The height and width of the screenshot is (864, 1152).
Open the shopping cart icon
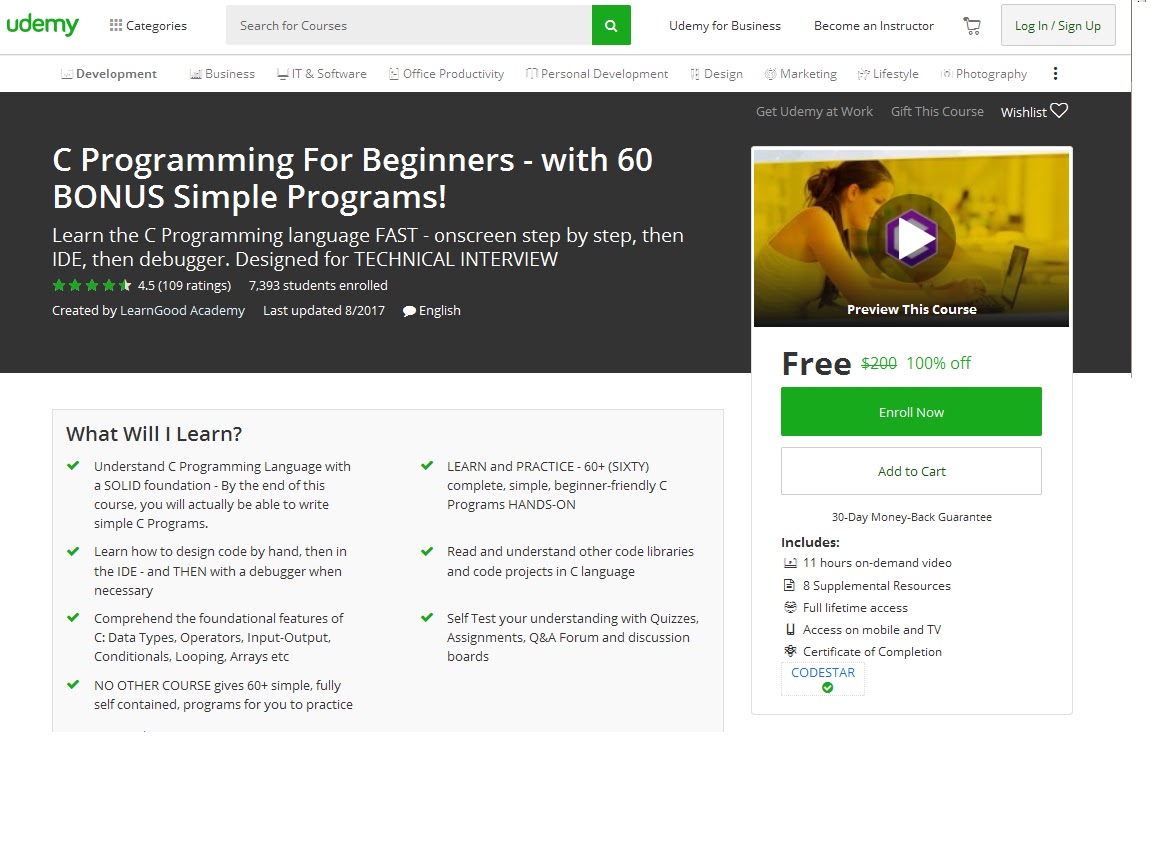click(972, 26)
